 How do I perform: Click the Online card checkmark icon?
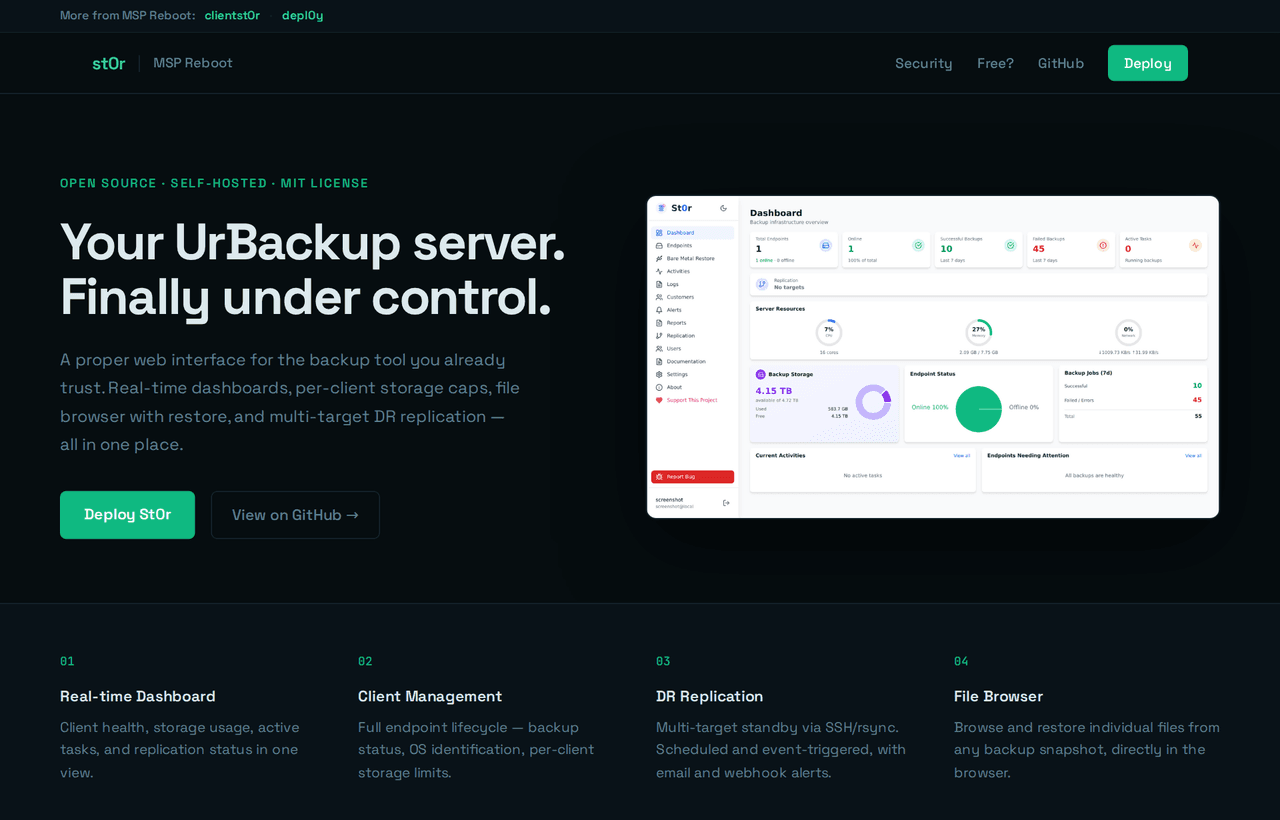pos(918,245)
